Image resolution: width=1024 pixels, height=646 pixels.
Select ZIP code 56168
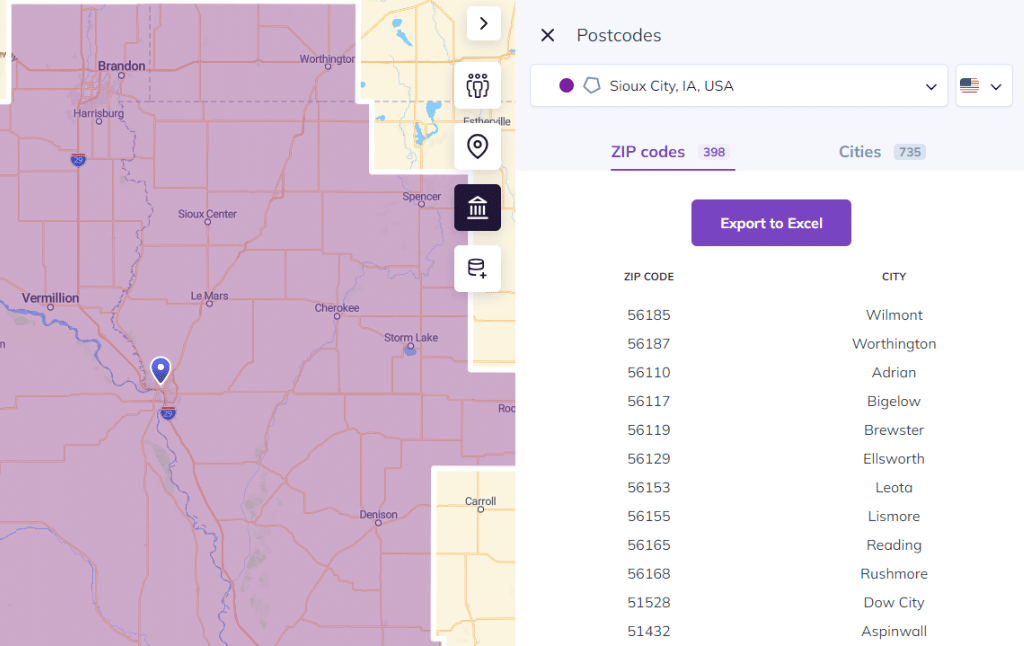[x=648, y=573]
